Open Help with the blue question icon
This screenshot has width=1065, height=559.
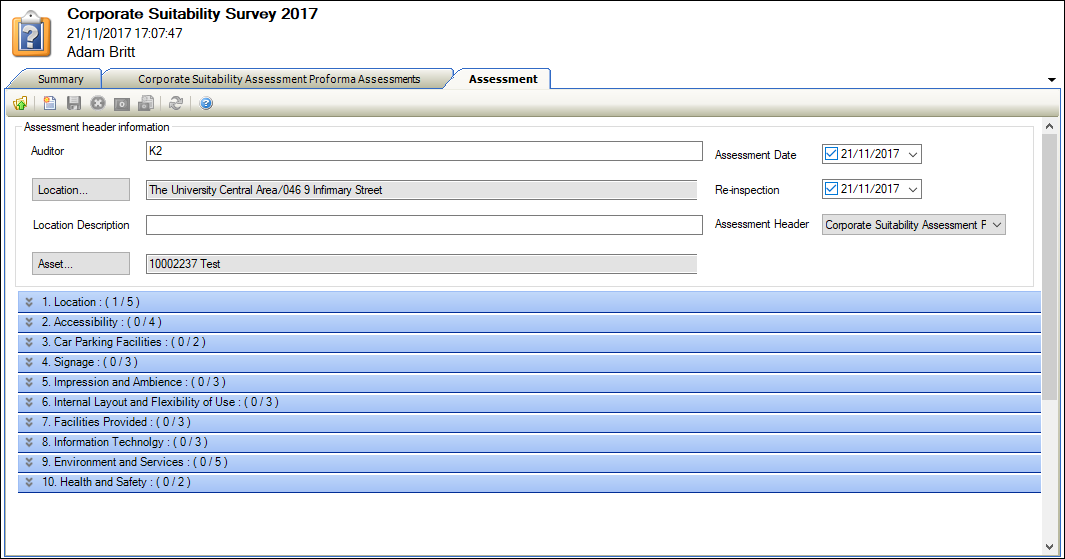click(207, 103)
